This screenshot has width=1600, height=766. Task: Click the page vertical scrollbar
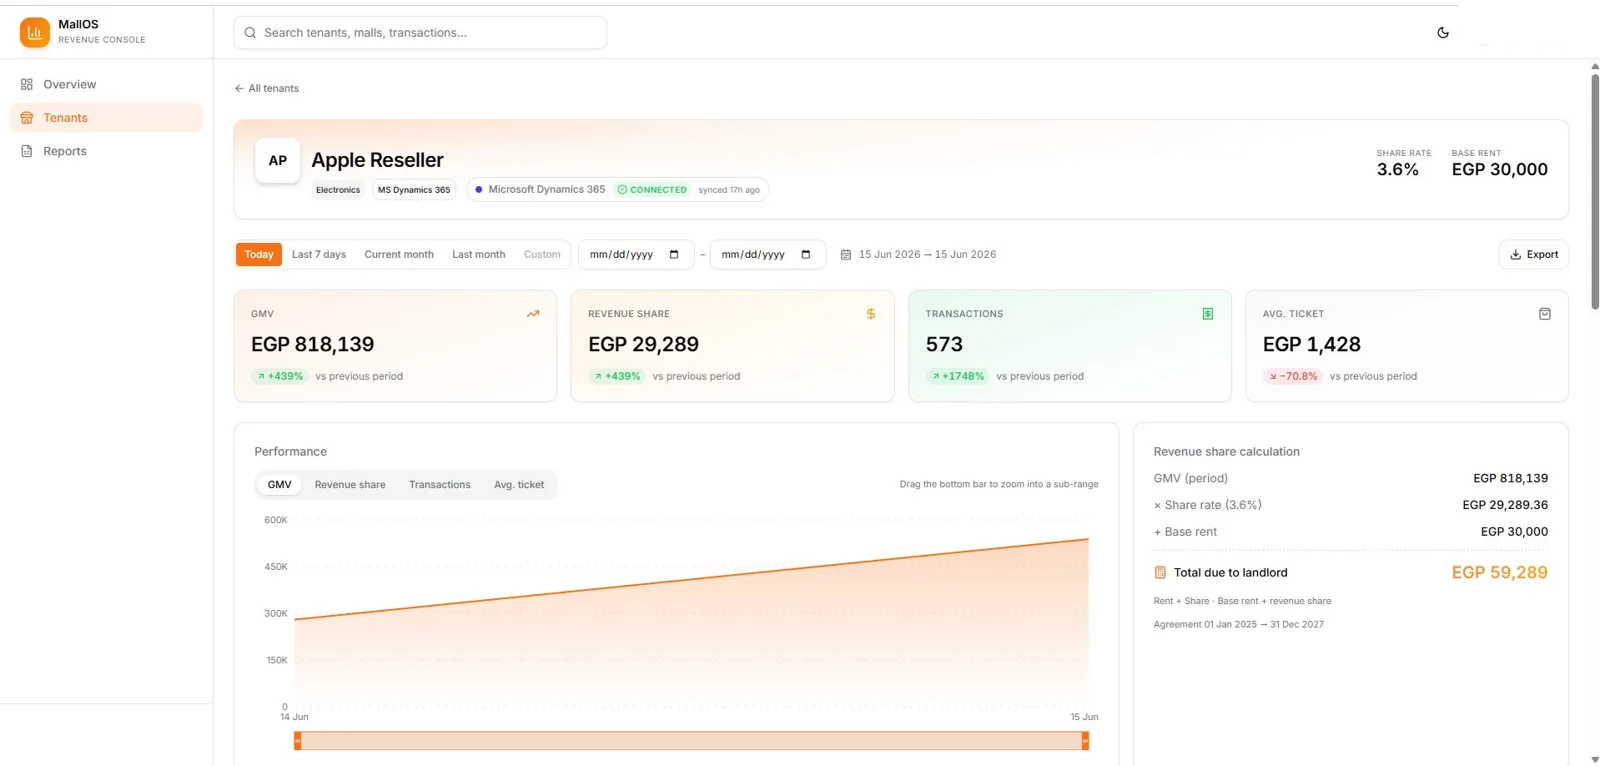1595,190
